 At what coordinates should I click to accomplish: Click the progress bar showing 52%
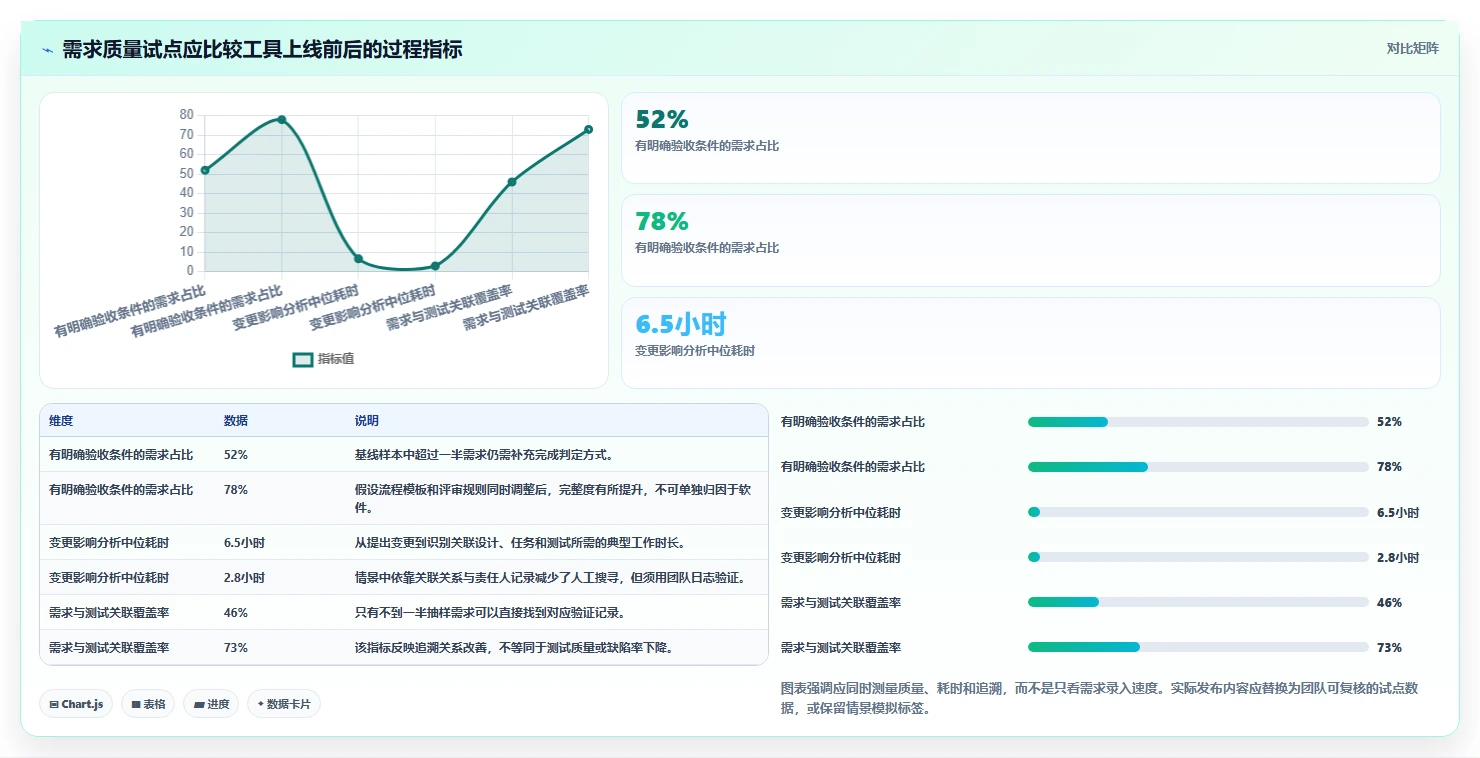coord(1198,422)
